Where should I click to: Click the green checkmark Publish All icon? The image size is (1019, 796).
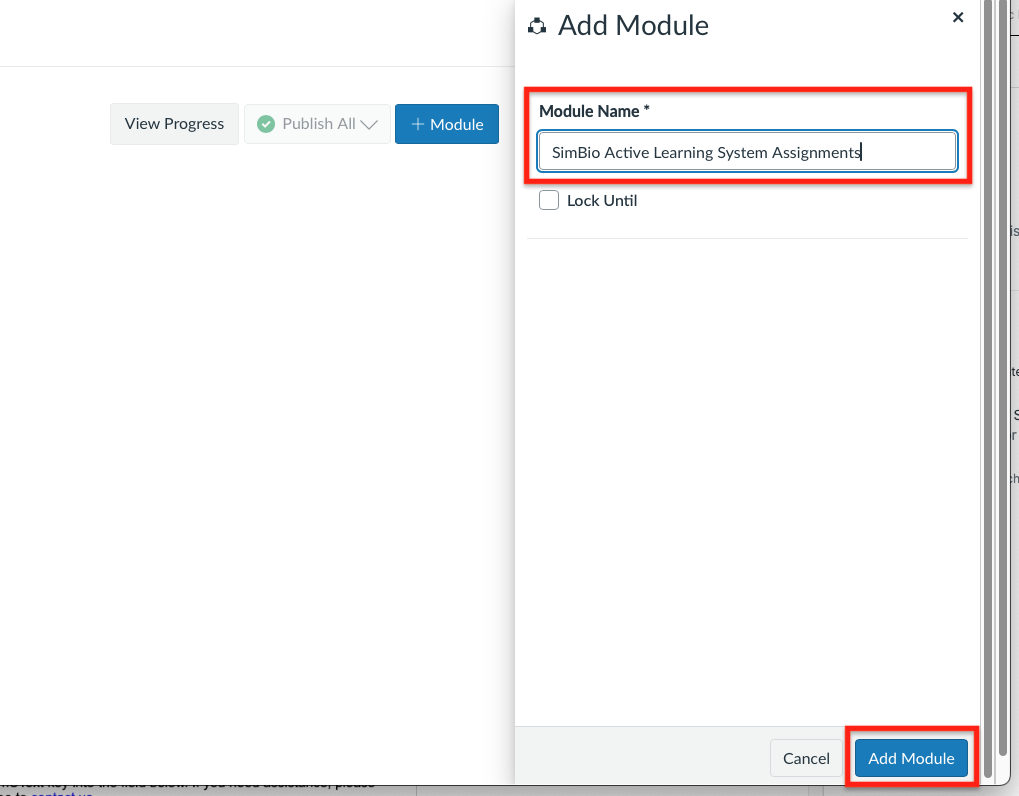click(x=266, y=124)
